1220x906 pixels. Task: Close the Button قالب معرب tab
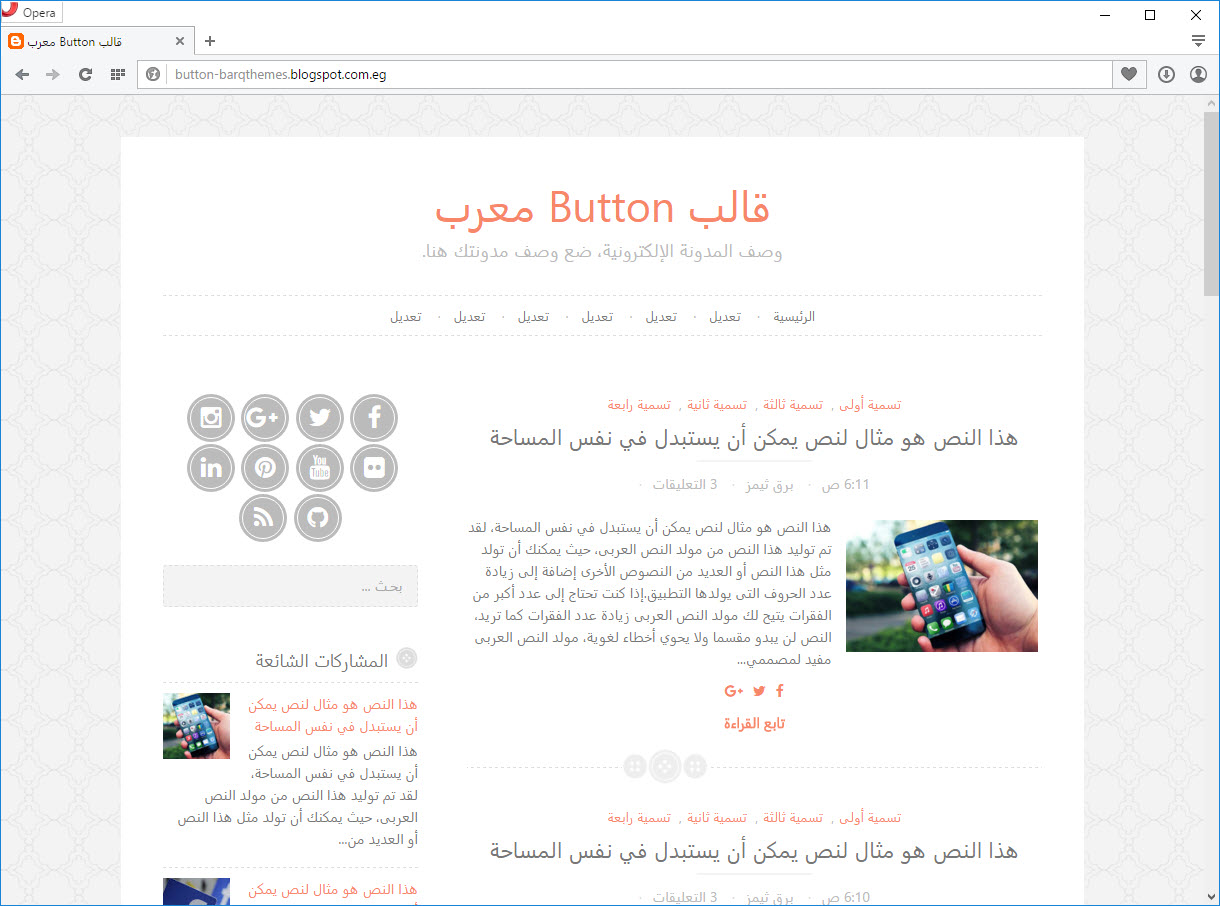pos(180,41)
